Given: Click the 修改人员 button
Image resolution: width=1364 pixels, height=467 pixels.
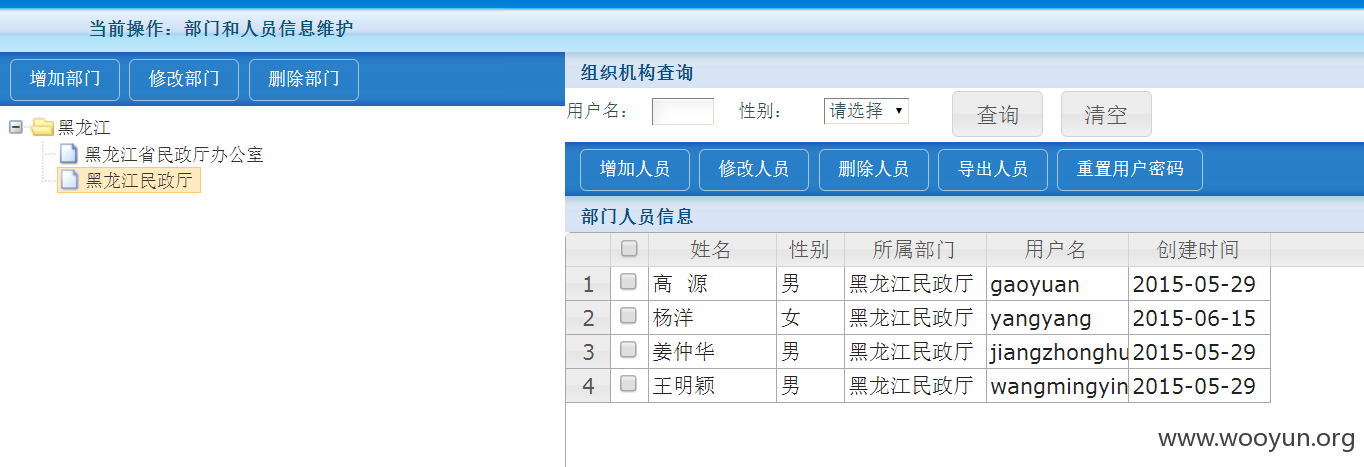Looking at the screenshot, I should pos(754,170).
